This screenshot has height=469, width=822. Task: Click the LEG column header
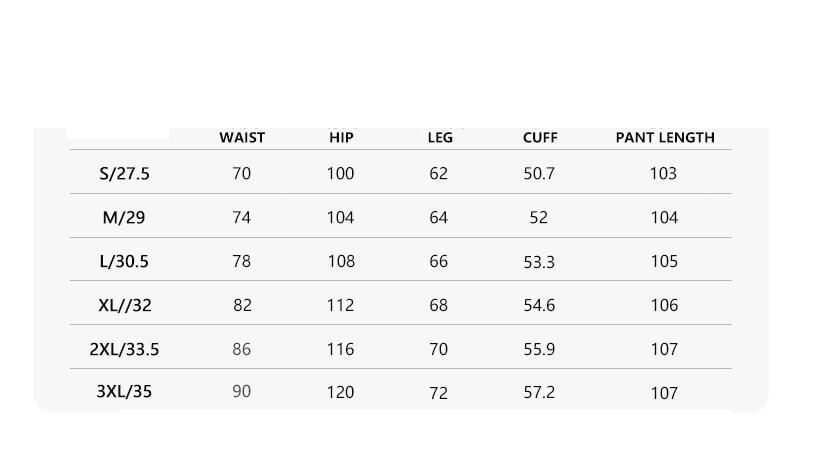pos(440,138)
